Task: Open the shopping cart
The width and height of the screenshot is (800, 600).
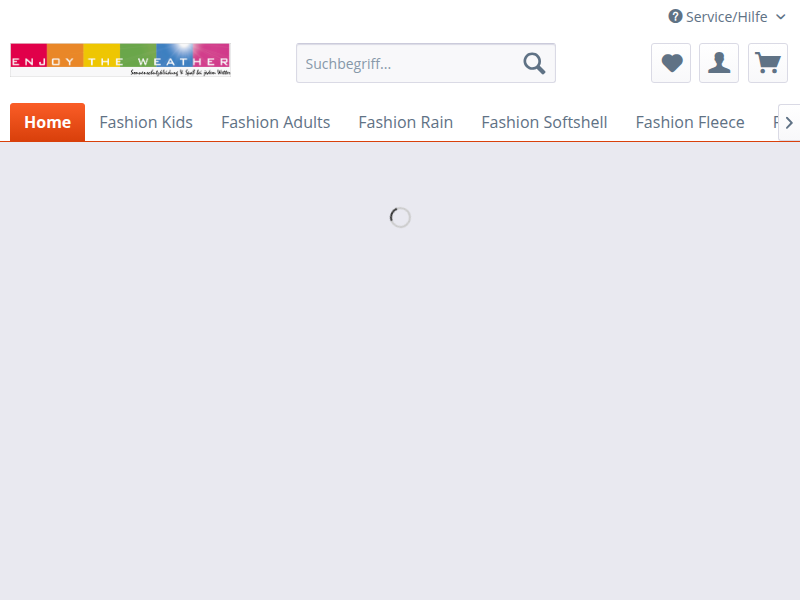Action: tap(767, 63)
